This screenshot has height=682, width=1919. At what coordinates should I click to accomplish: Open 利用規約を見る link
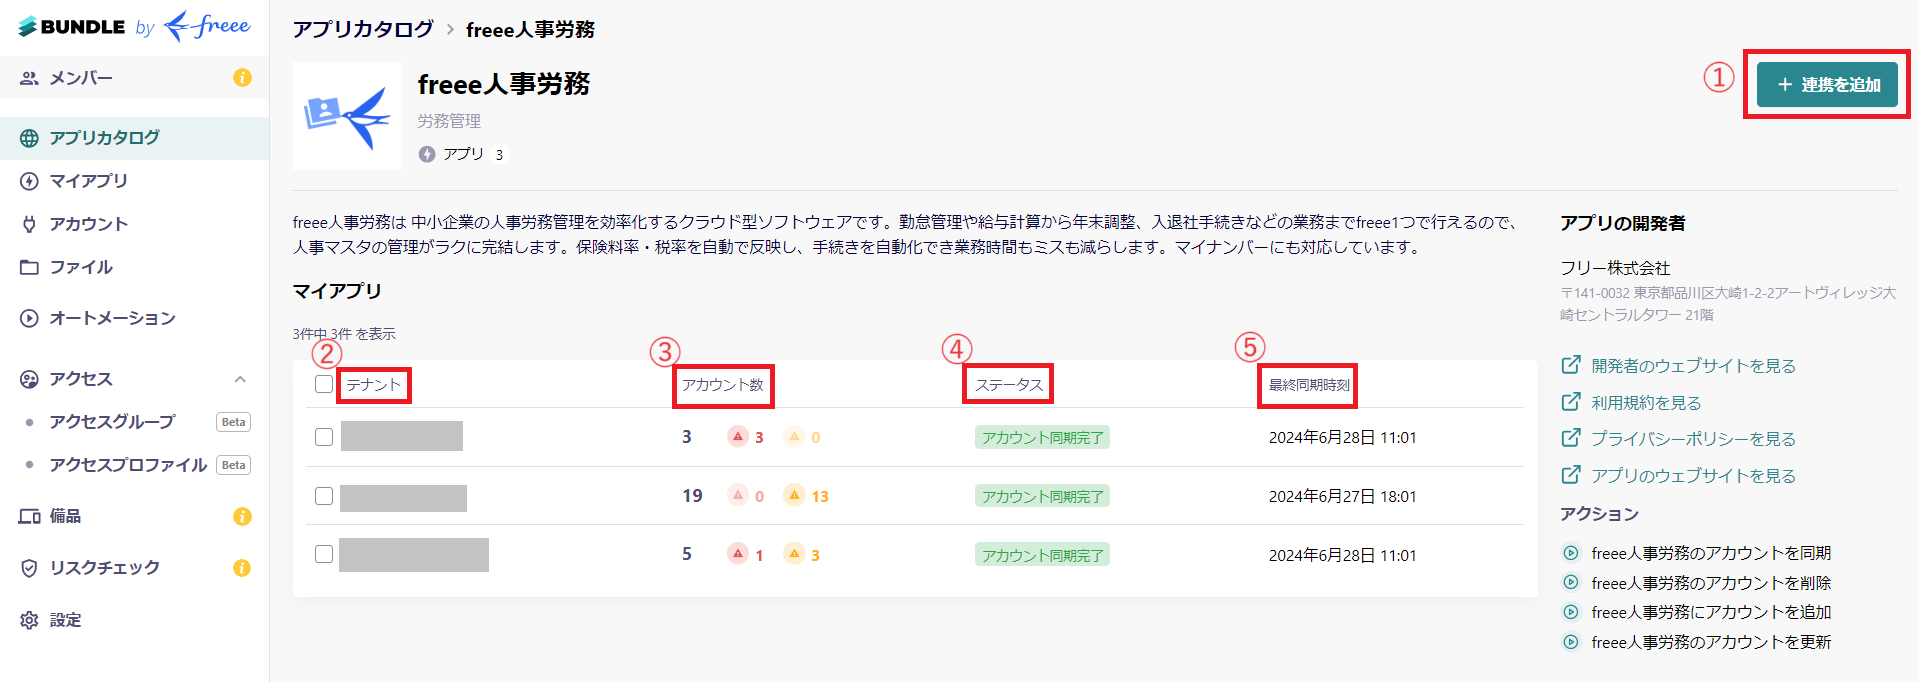[x=1646, y=403]
